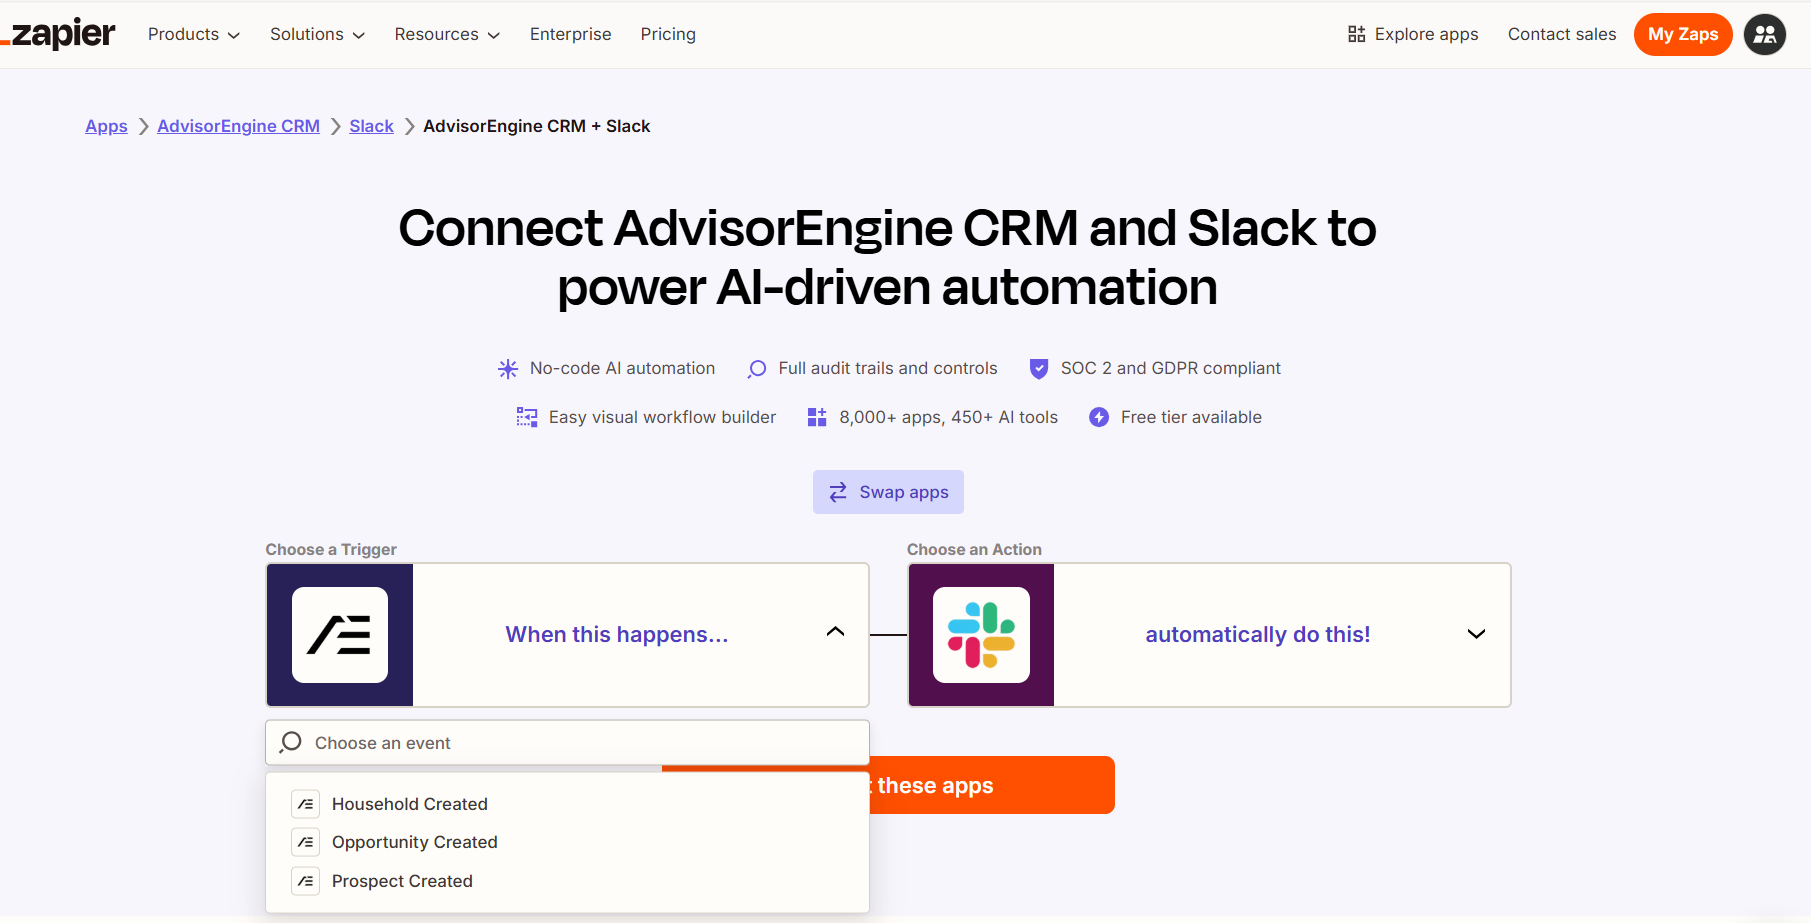
Task: Open the Solutions navigation menu
Action: point(317,35)
